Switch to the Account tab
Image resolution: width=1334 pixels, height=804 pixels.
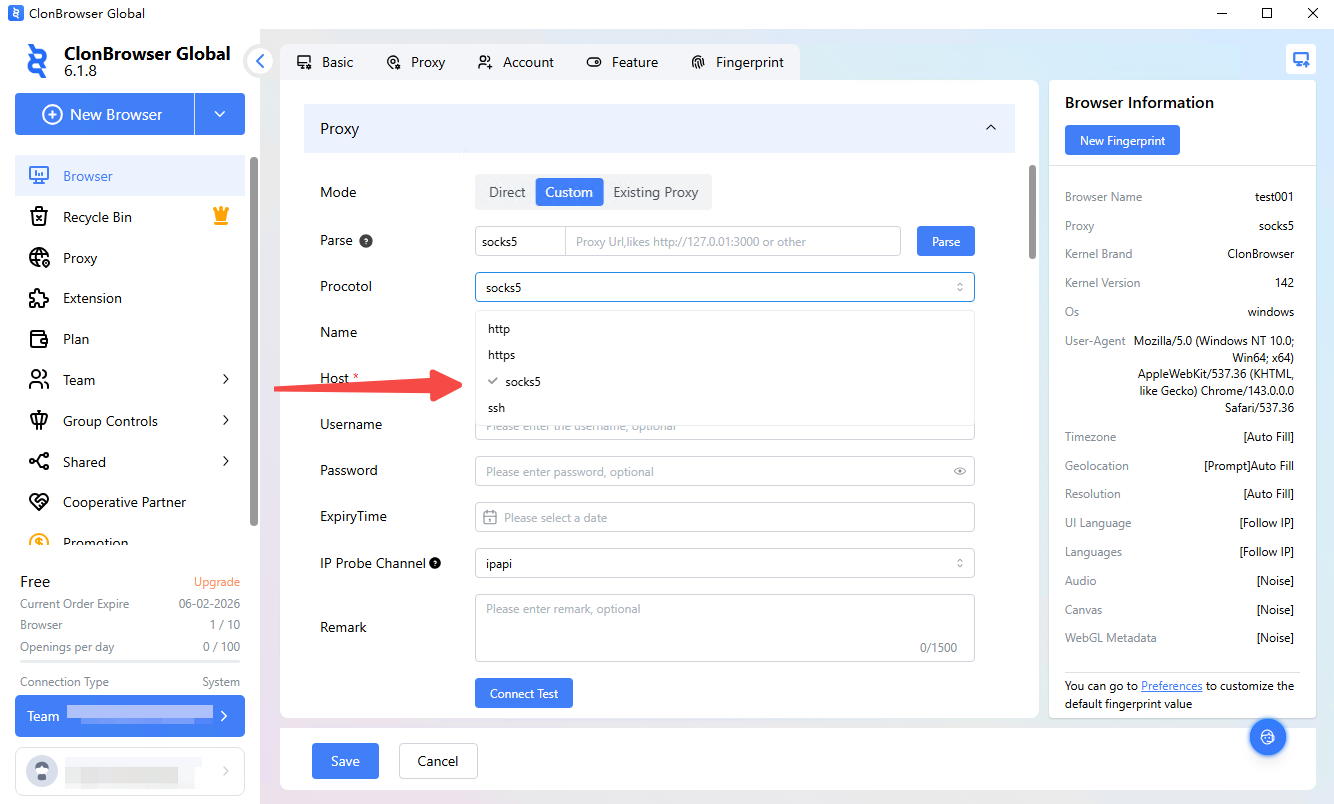point(516,62)
